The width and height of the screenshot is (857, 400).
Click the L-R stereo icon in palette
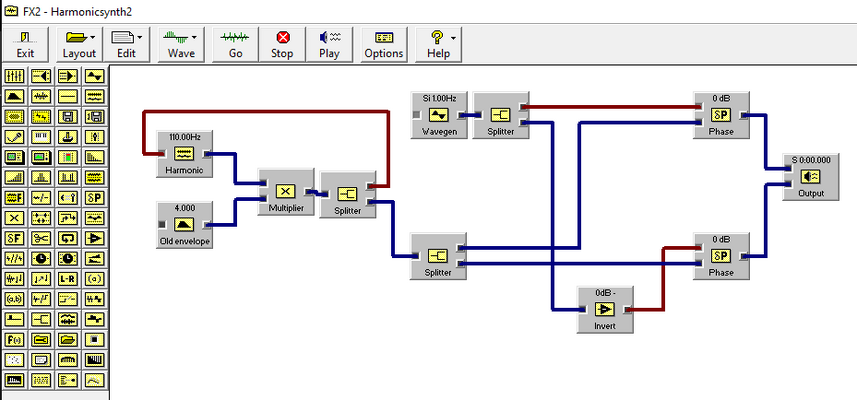tap(68, 279)
